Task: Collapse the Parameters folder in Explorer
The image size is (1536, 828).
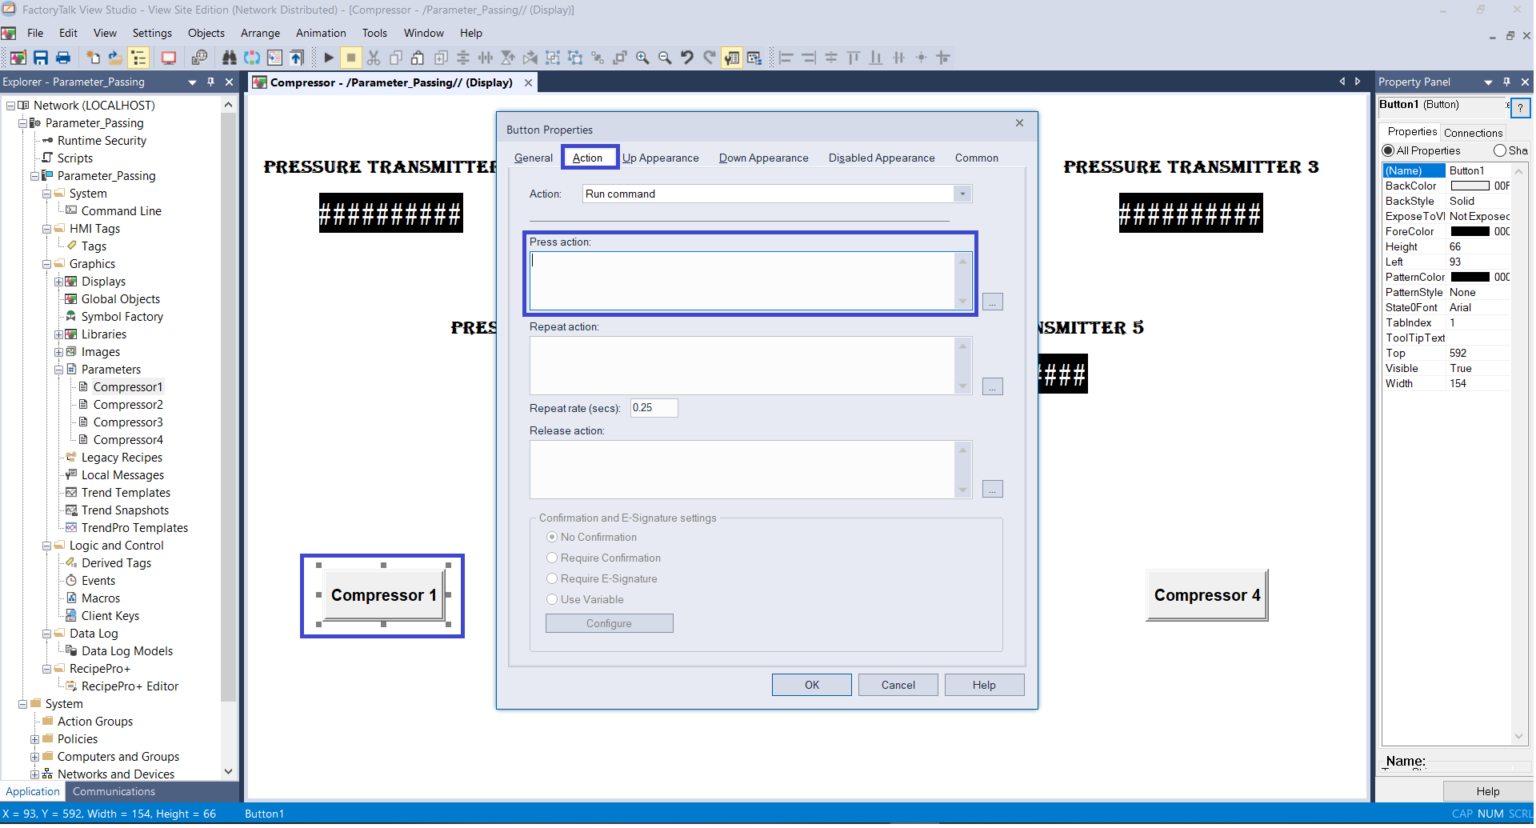Action: [x=59, y=370]
